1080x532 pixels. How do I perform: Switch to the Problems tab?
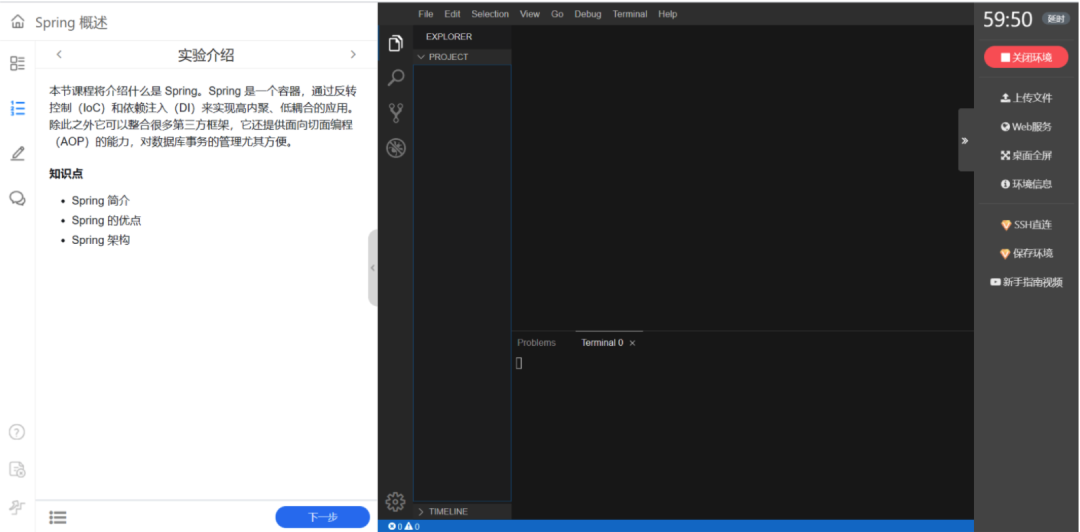[x=537, y=342]
